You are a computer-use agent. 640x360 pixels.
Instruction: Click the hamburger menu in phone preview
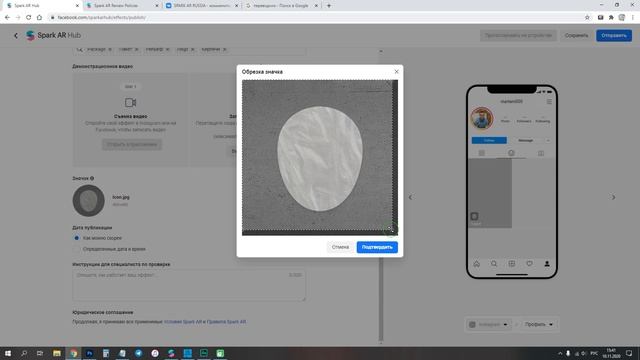click(x=549, y=102)
